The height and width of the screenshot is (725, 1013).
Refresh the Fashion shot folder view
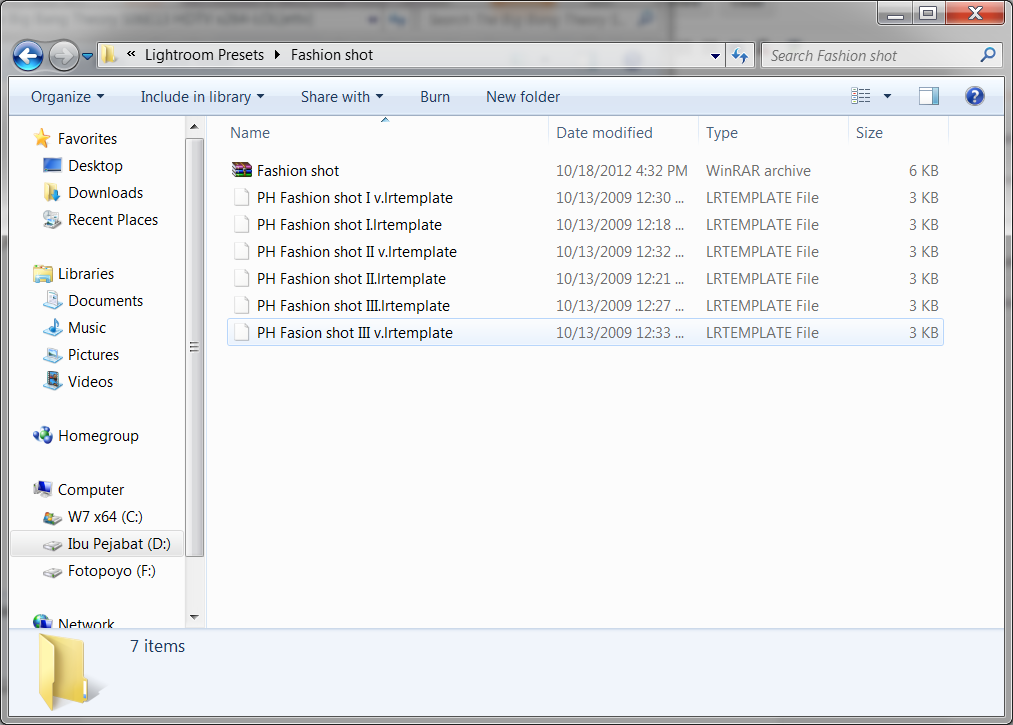tap(740, 56)
